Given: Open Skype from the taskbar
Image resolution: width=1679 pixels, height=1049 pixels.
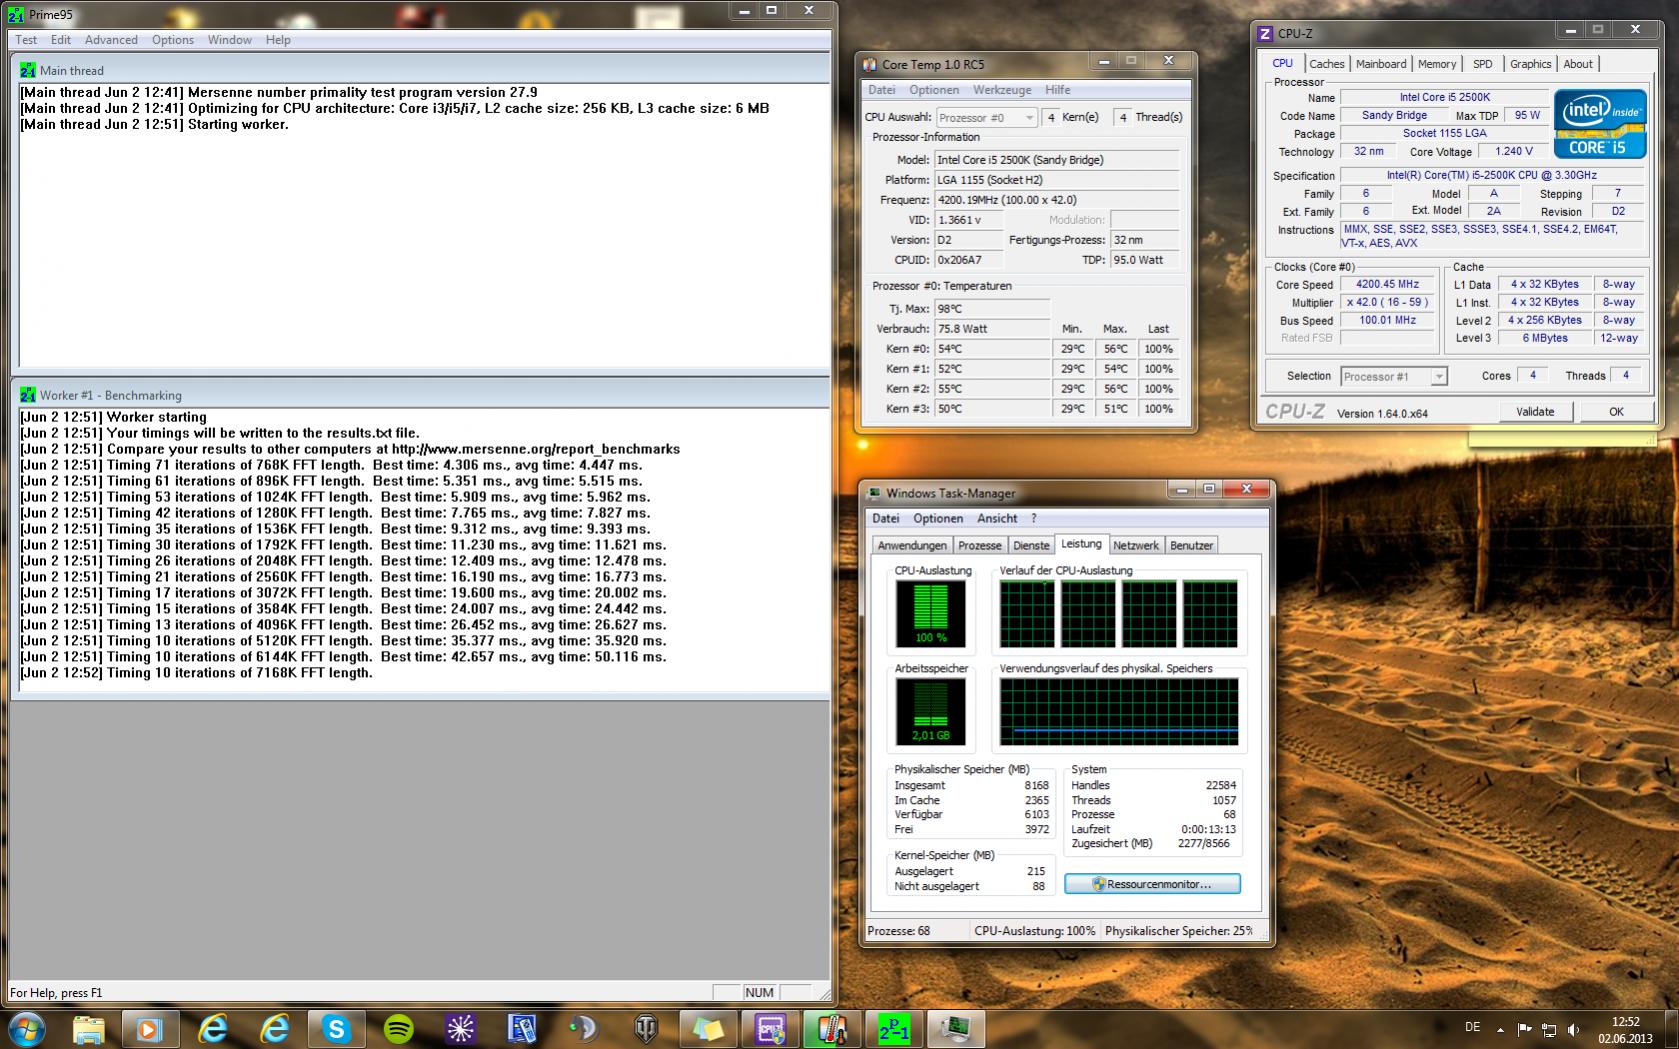Looking at the screenshot, I should pos(336,1029).
